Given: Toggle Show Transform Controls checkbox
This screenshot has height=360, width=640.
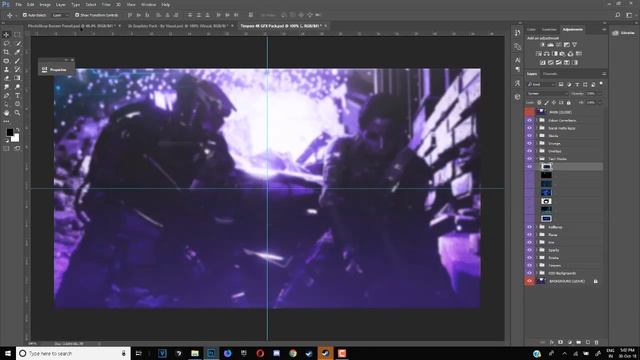Looking at the screenshot, I should (x=77, y=15).
